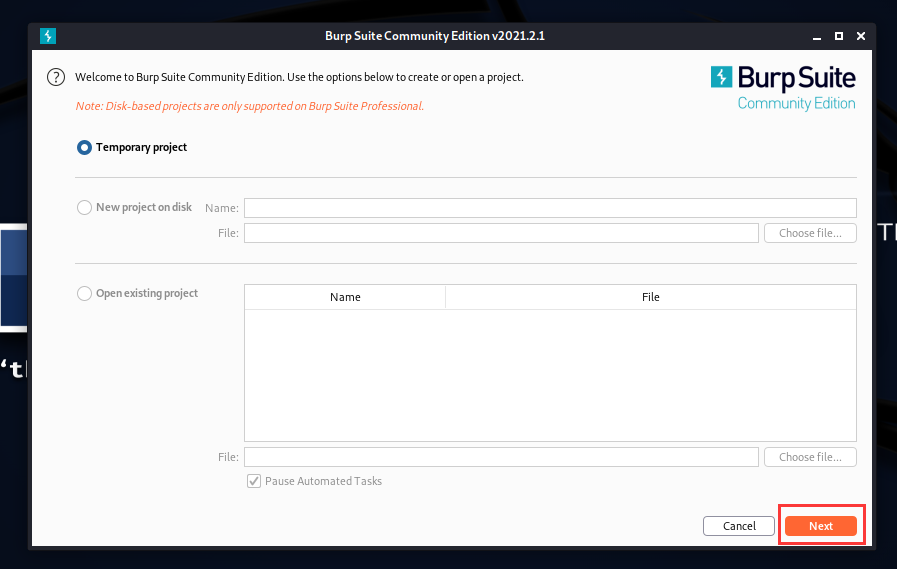
Task: Click the empty existing projects list area
Action: click(550, 375)
